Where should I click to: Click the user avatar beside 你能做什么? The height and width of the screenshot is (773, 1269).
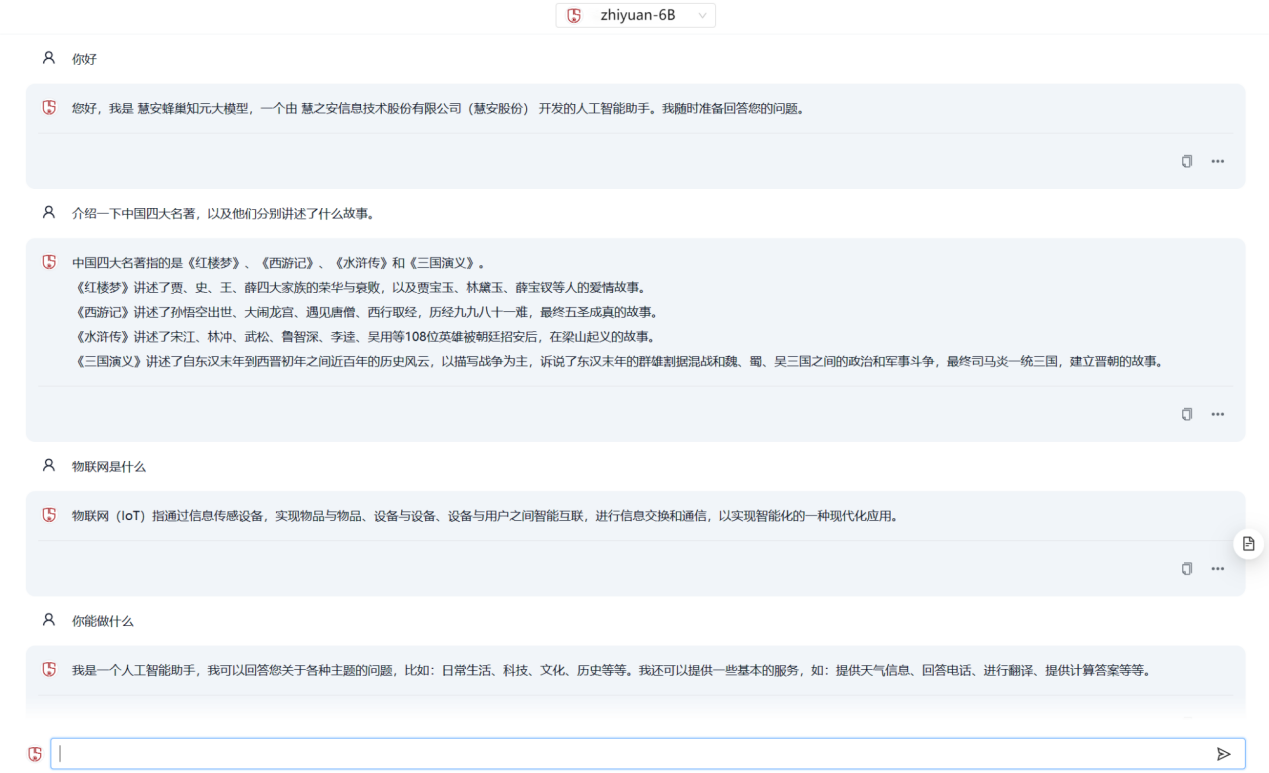click(x=49, y=620)
